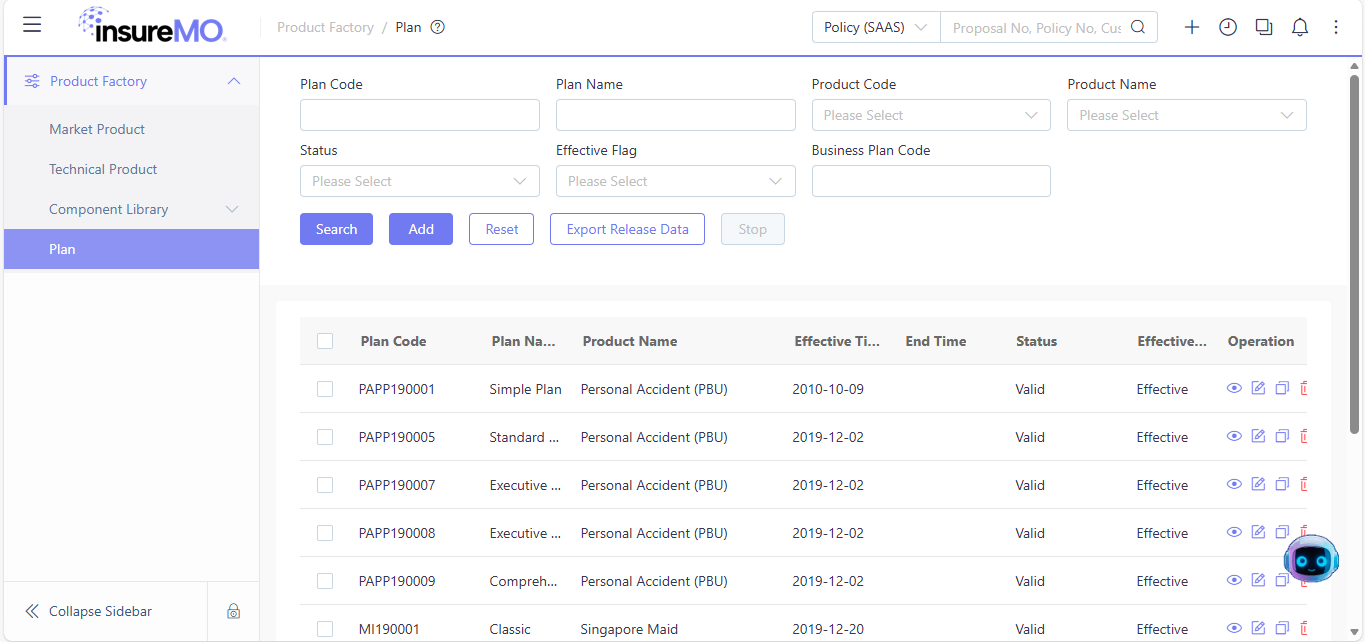The image size is (1365, 642).
Task: Delete plan PAPP190005
Action: pos(1303,436)
